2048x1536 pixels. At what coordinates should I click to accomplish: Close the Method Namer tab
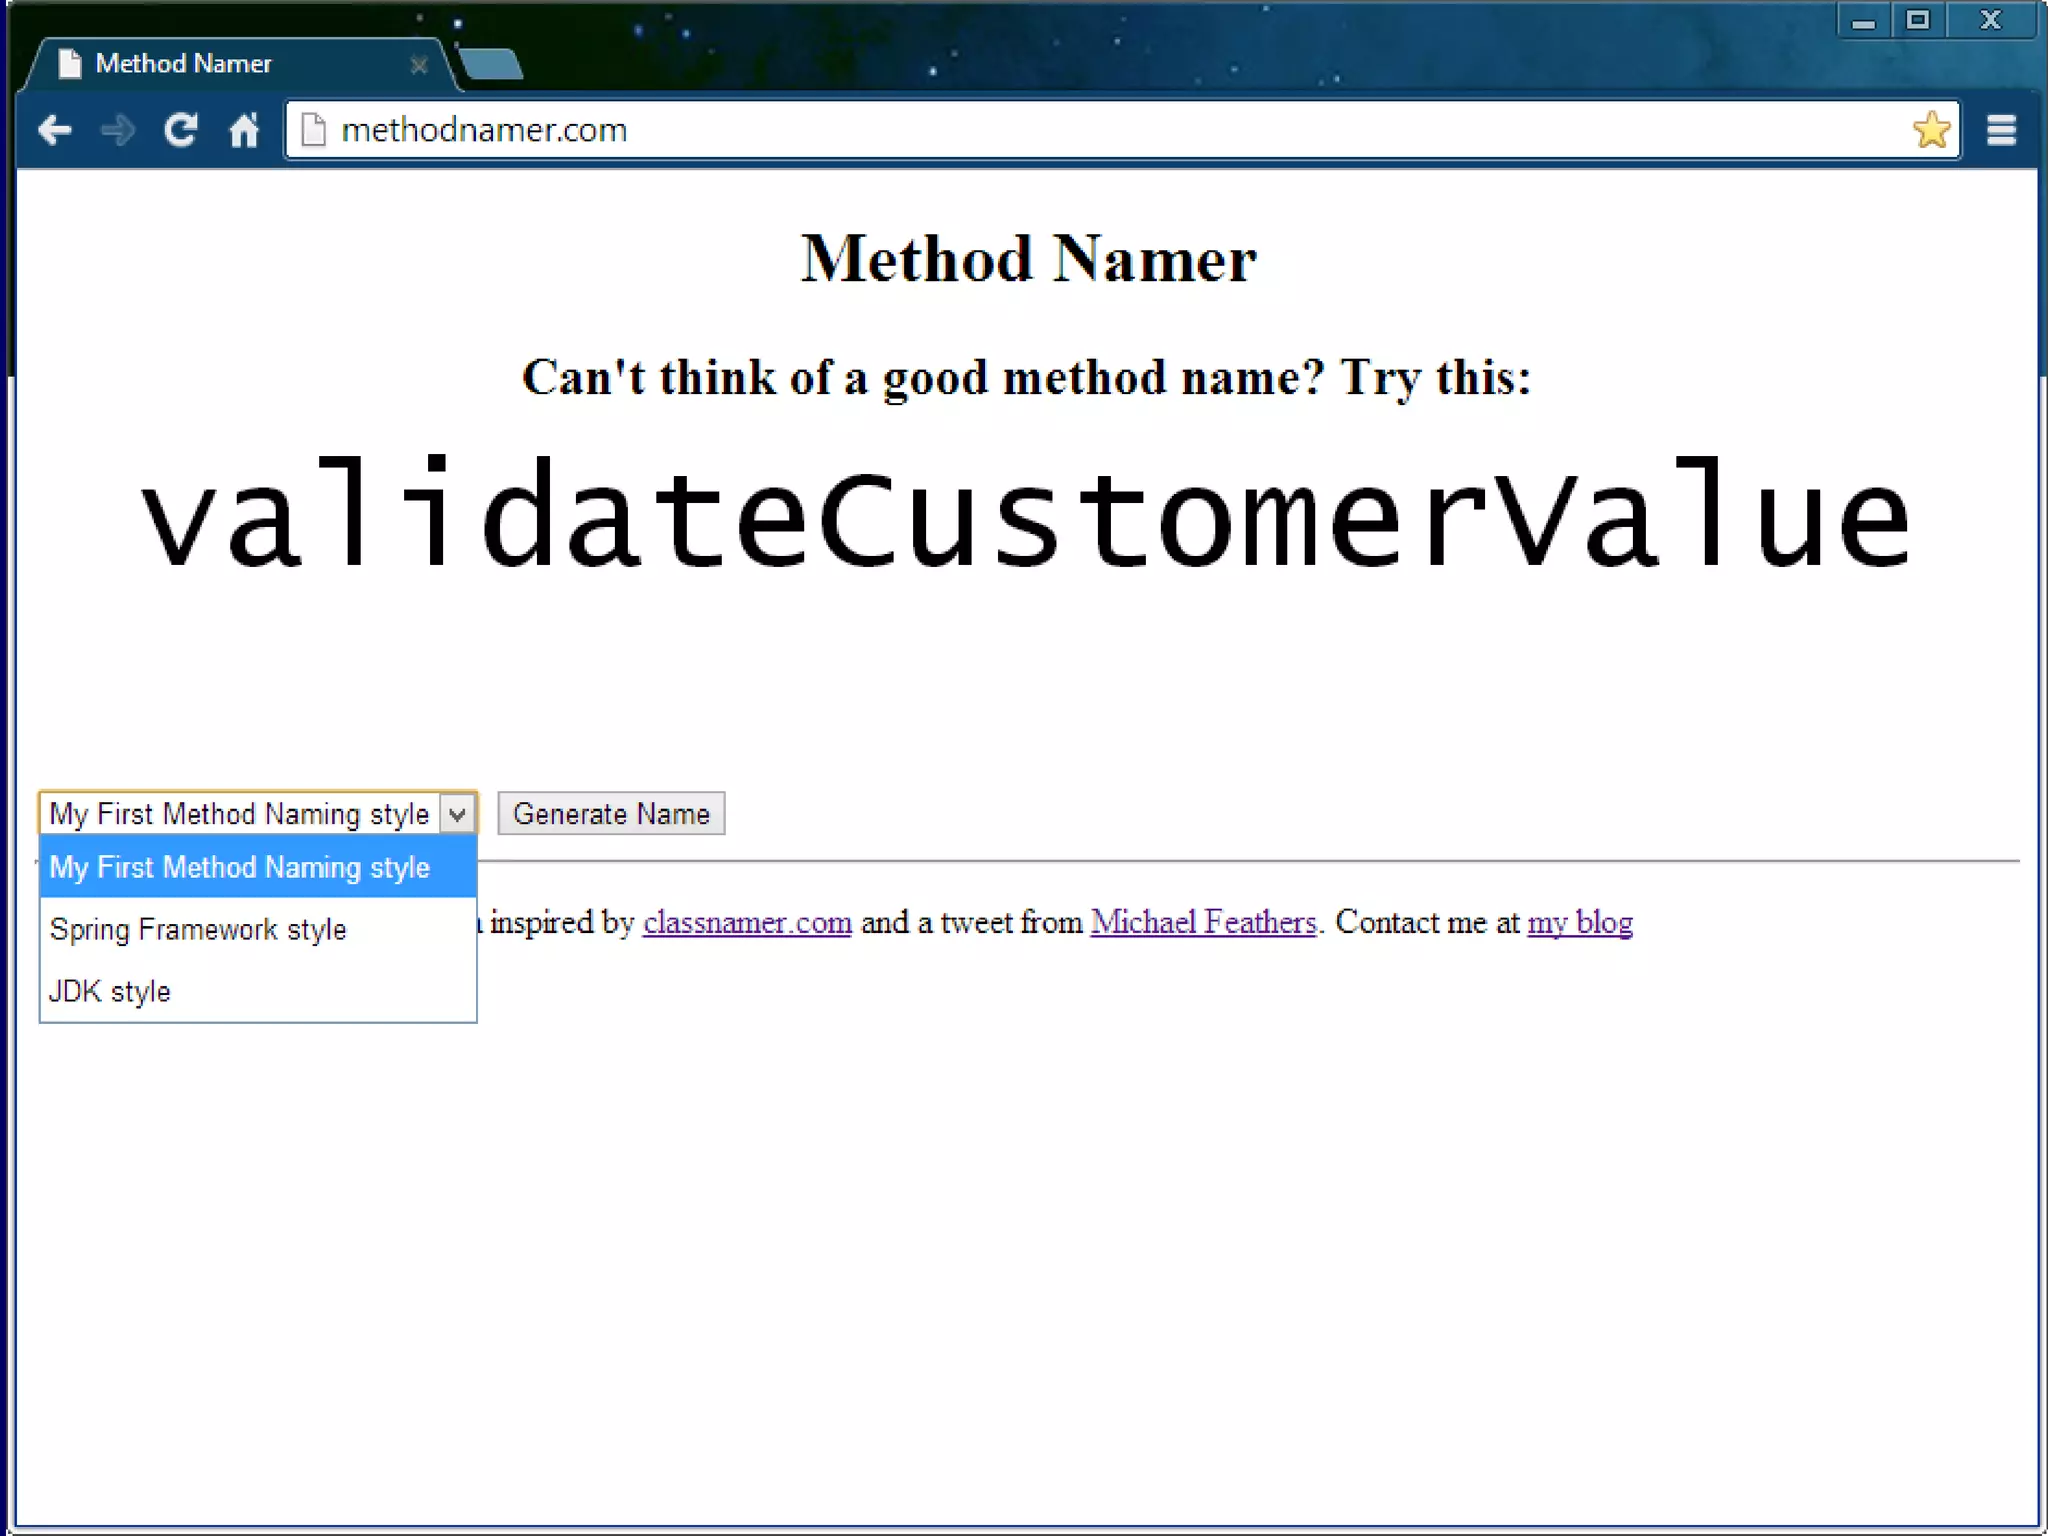419,65
